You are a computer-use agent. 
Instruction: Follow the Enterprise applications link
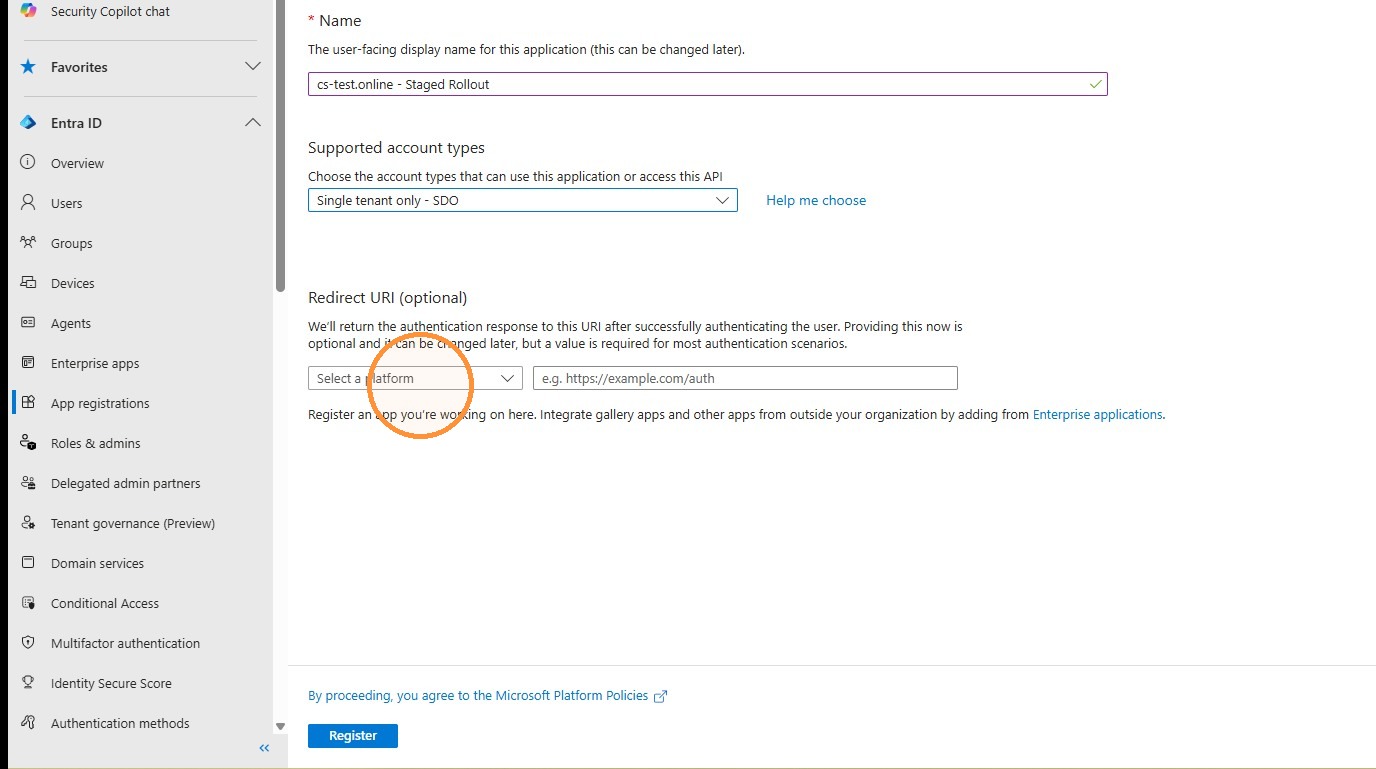coord(1097,414)
